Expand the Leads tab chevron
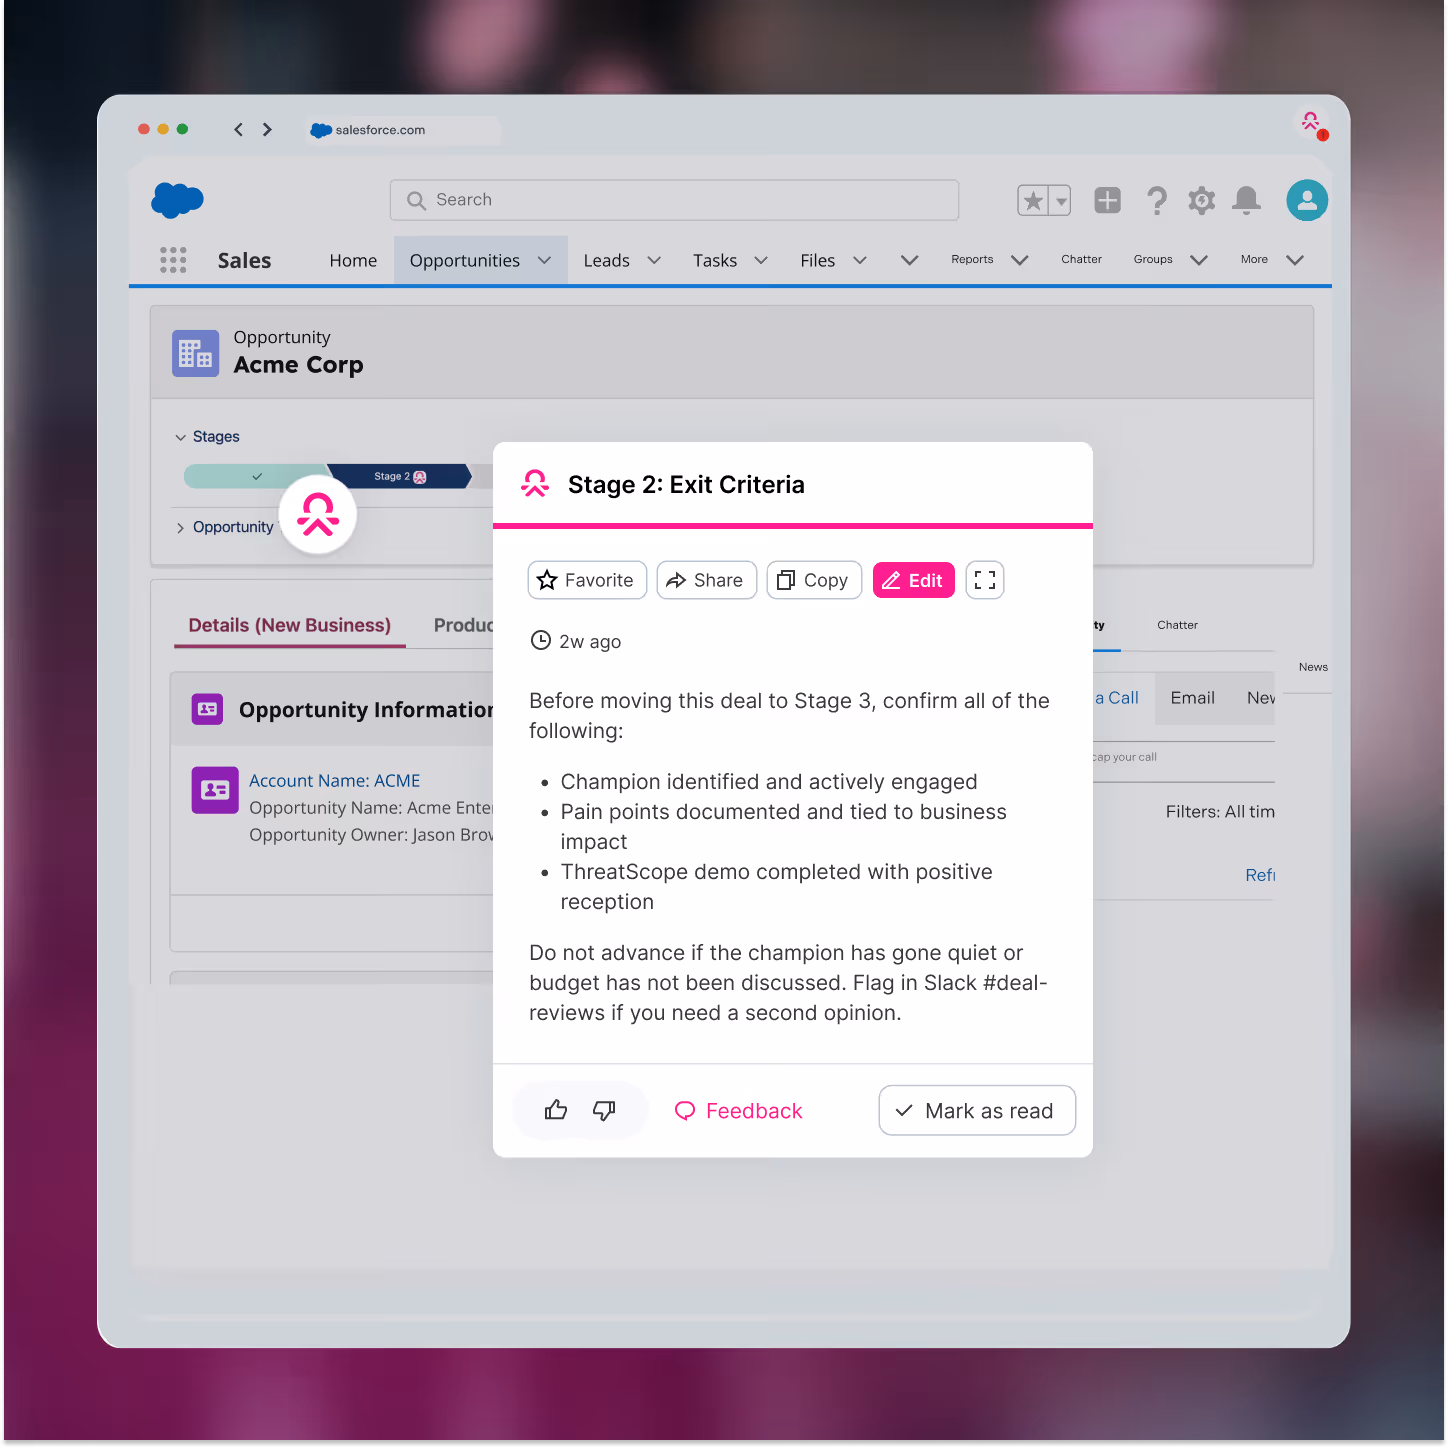Viewport: 1448px width, 1448px height. click(654, 260)
